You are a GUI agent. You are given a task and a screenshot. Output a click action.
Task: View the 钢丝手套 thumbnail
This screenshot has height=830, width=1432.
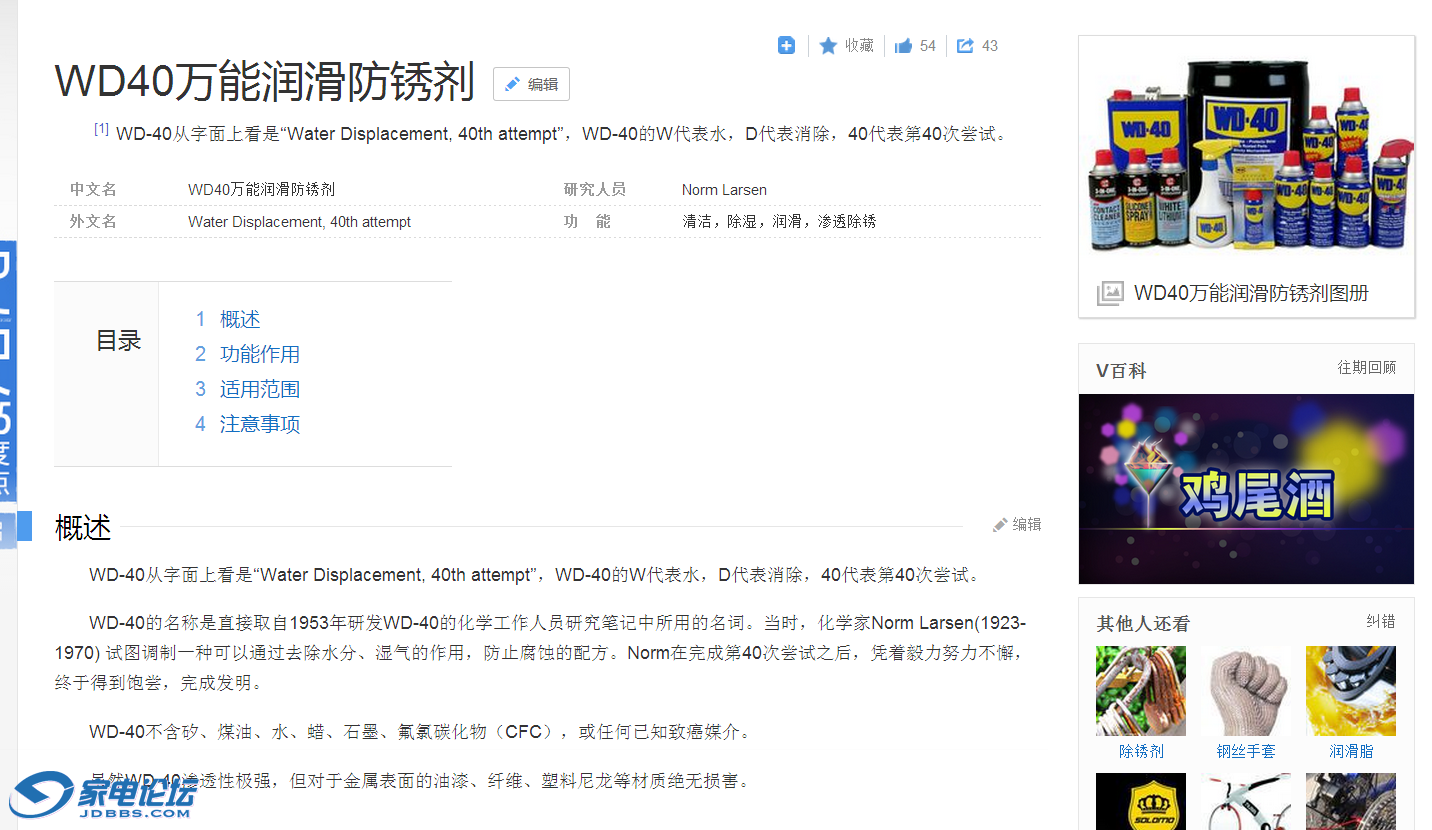(1246, 690)
